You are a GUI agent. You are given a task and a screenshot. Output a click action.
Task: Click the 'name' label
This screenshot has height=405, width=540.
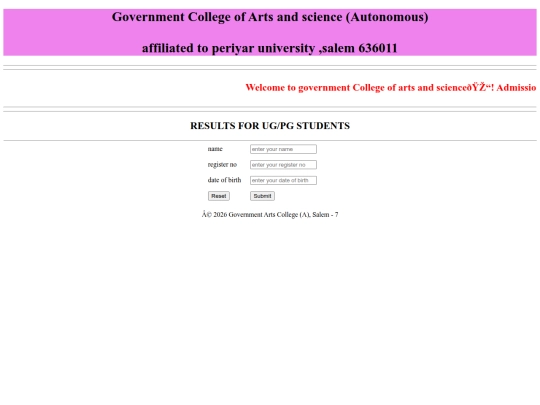click(x=215, y=149)
